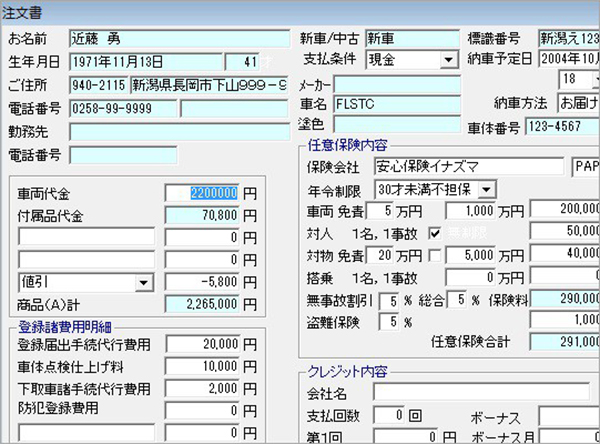Select the 車体点検仕上げ料 amount 10,000
Viewport: 600px width, 444px height.
tap(202, 367)
